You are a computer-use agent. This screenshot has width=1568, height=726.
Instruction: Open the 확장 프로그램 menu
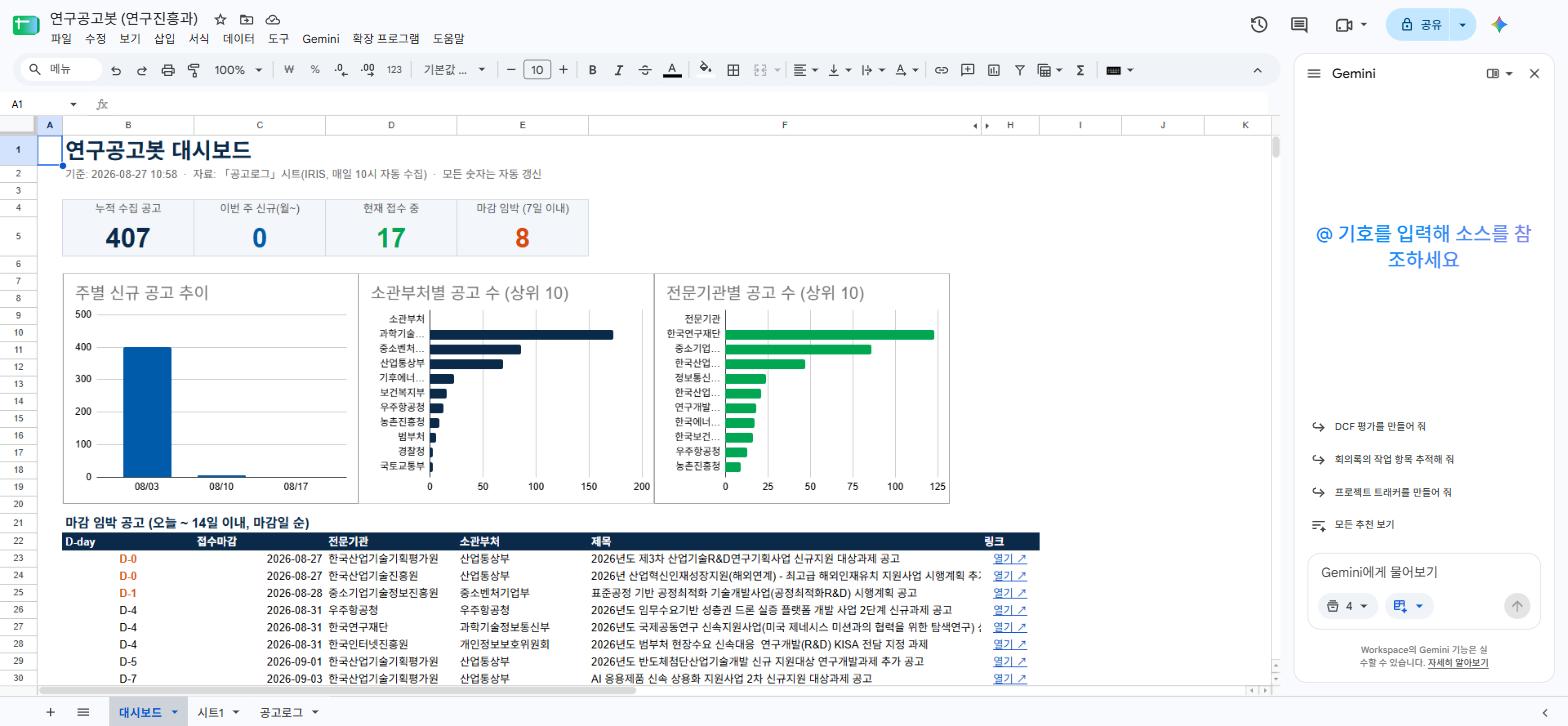pyautogui.click(x=386, y=39)
